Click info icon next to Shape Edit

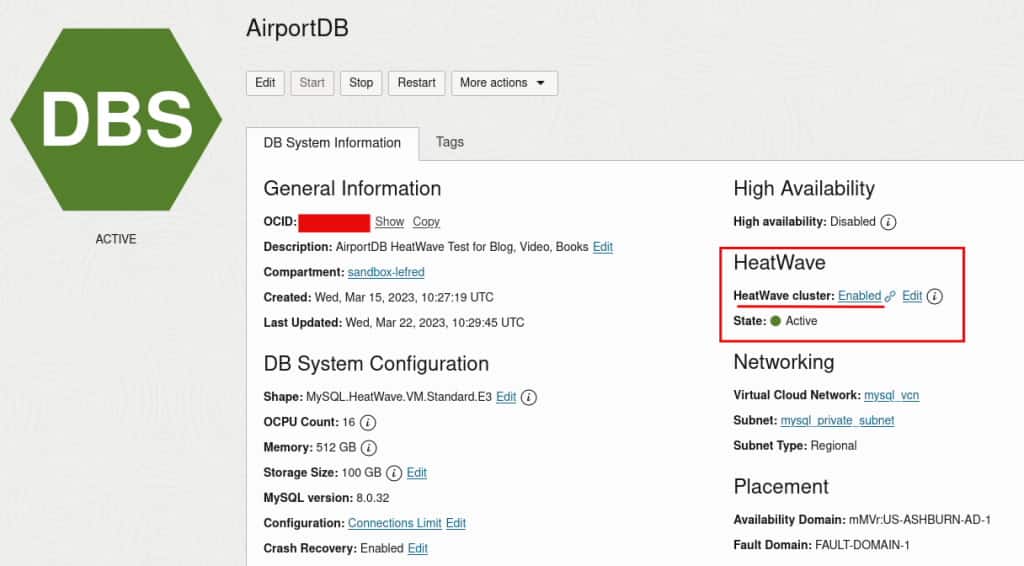coord(529,397)
